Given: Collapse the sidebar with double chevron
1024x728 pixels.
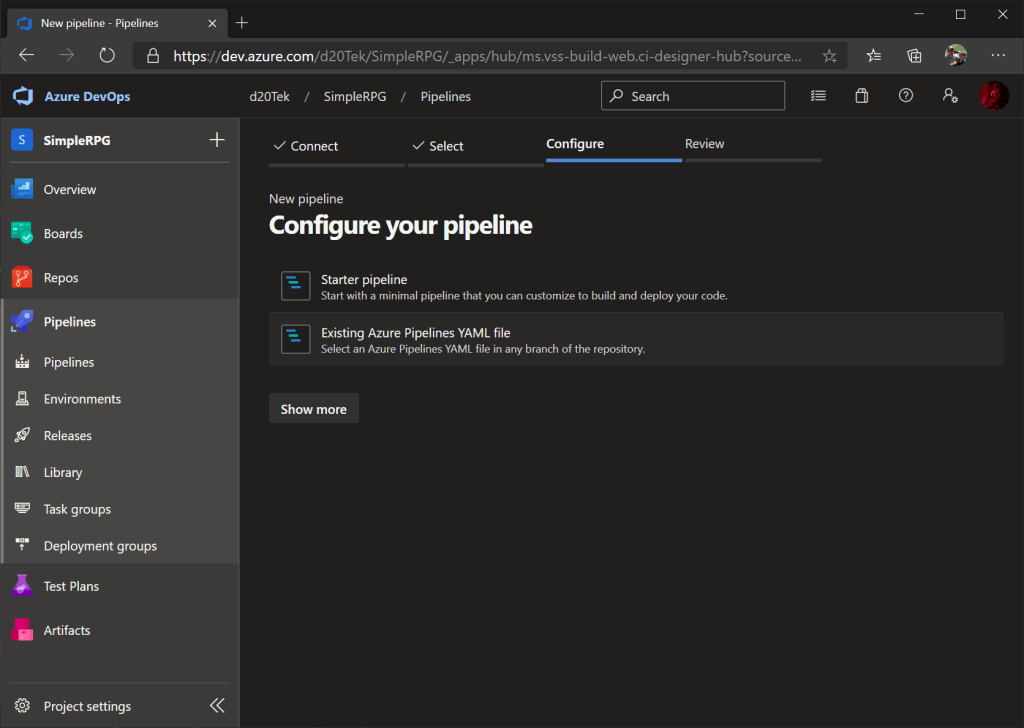Looking at the screenshot, I should tap(217, 706).
